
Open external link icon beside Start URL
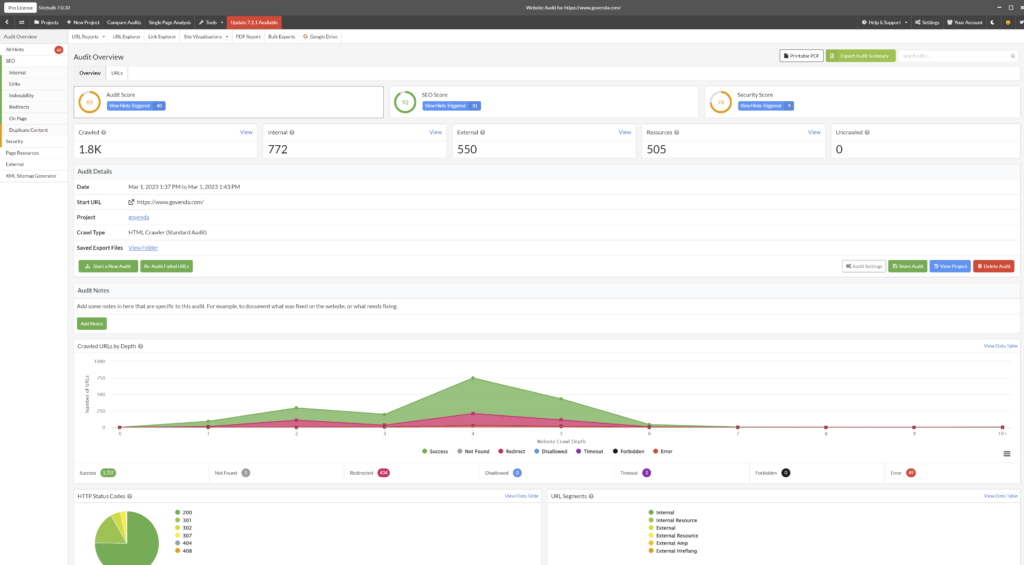pos(131,202)
